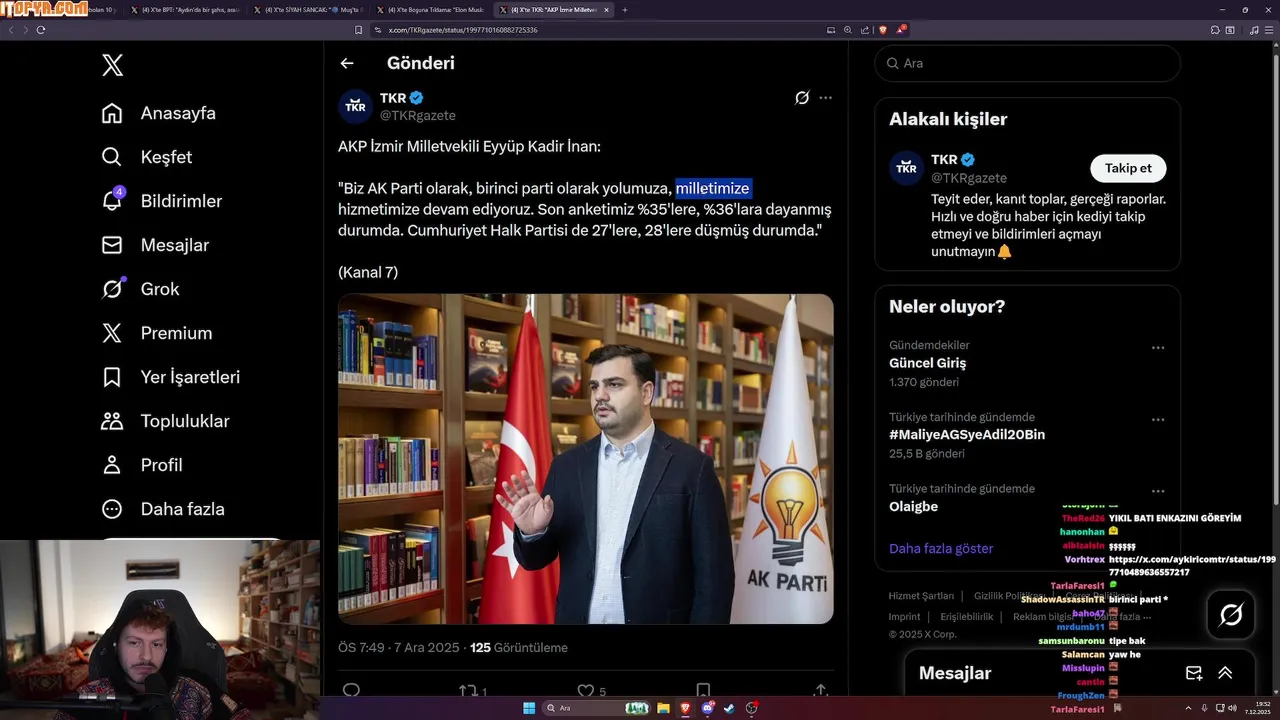Open Steam from the taskbar

729,708
